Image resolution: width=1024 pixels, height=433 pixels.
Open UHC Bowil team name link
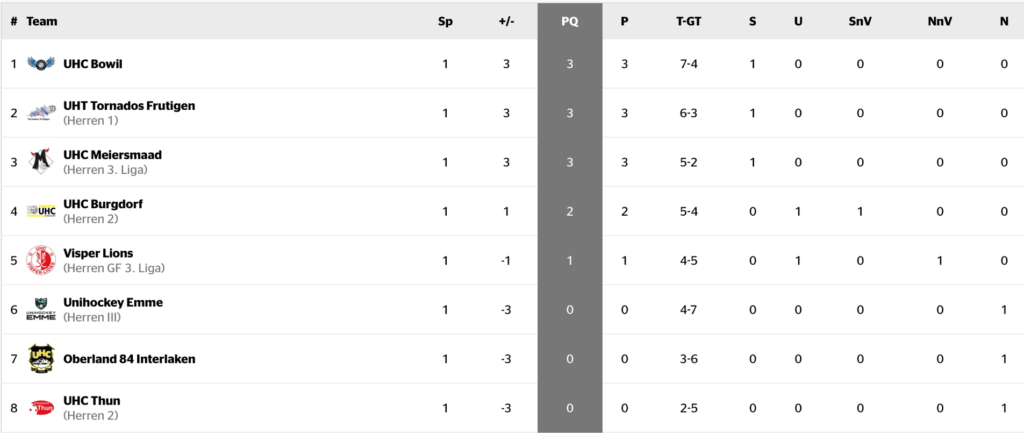click(x=92, y=64)
